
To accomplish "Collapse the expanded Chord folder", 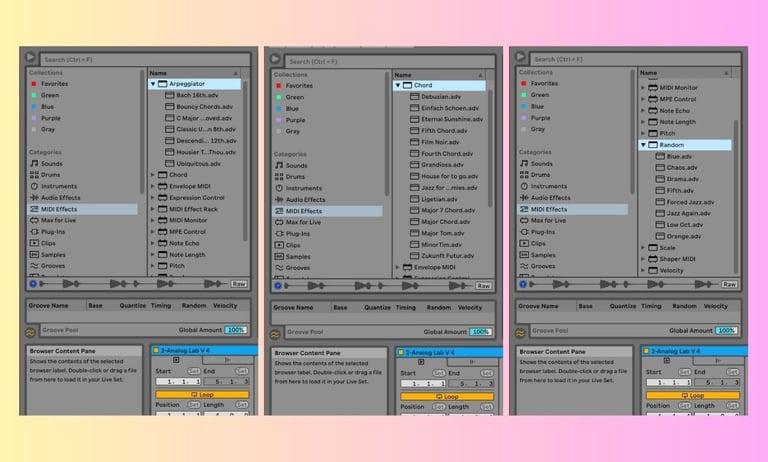I will point(398,85).
